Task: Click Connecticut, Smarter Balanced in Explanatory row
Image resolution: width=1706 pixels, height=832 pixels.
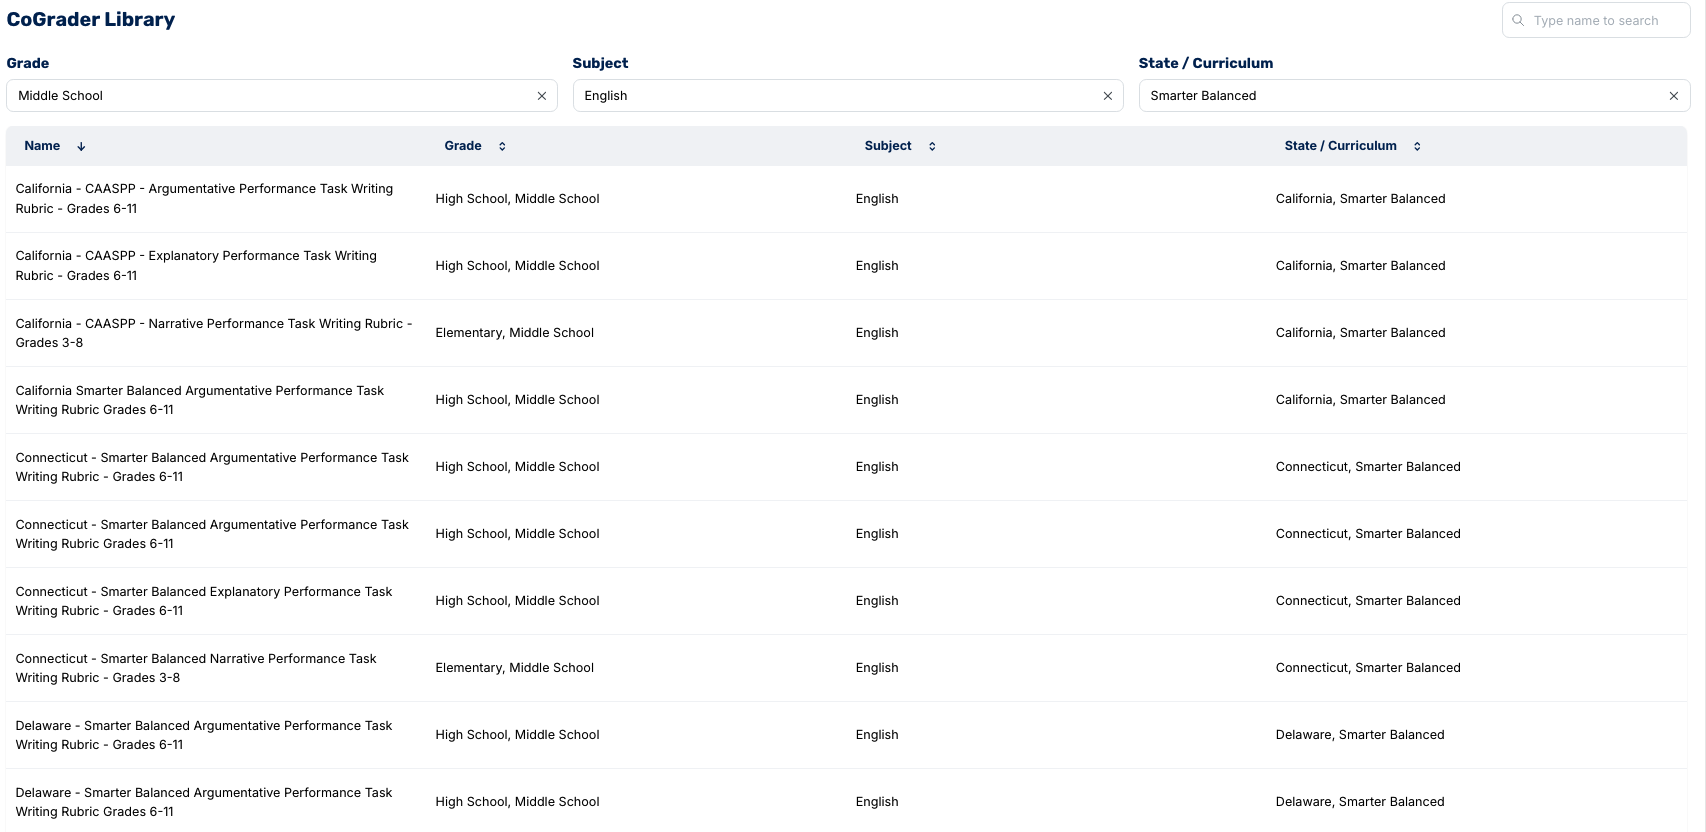Action: [x=1368, y=601]
